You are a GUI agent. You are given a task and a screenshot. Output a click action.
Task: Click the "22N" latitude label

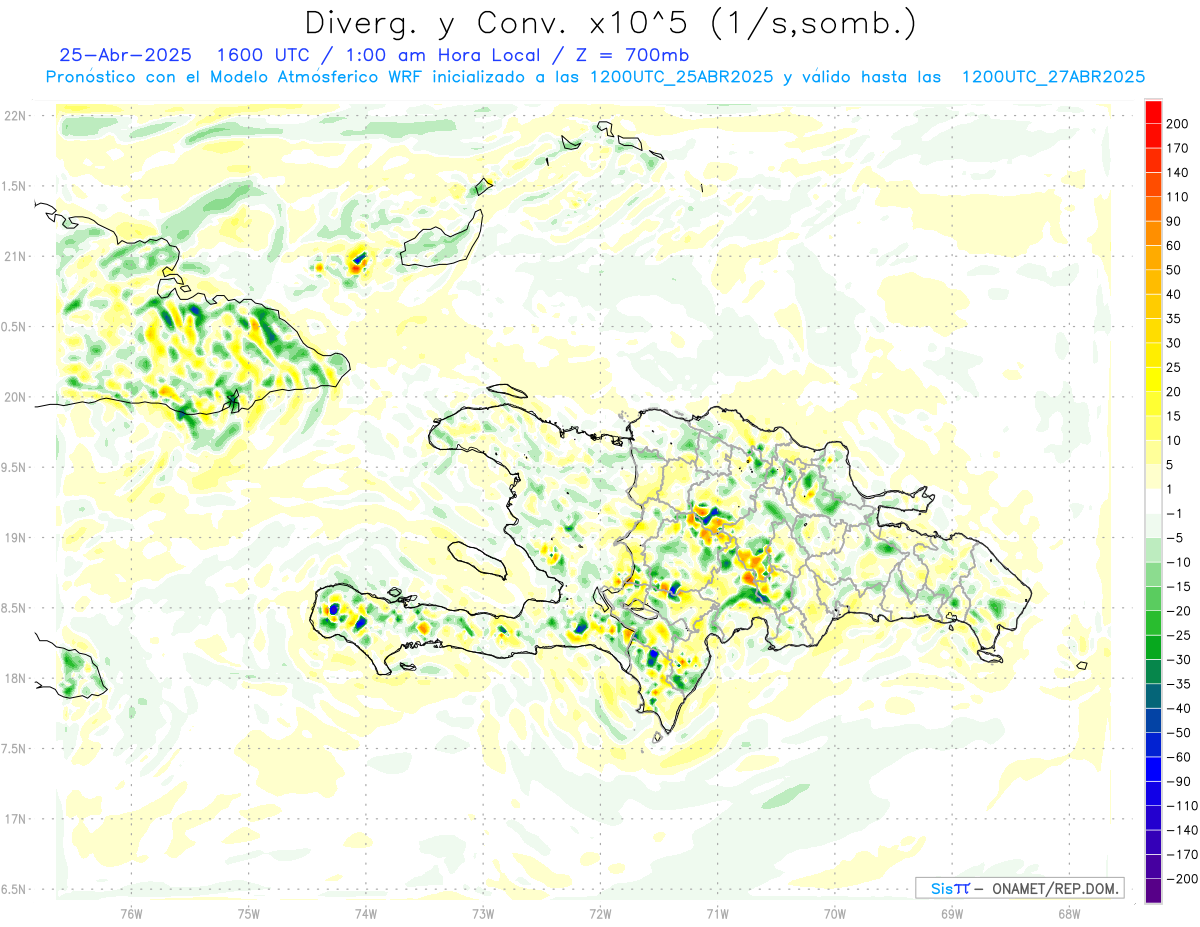[15, 116]
